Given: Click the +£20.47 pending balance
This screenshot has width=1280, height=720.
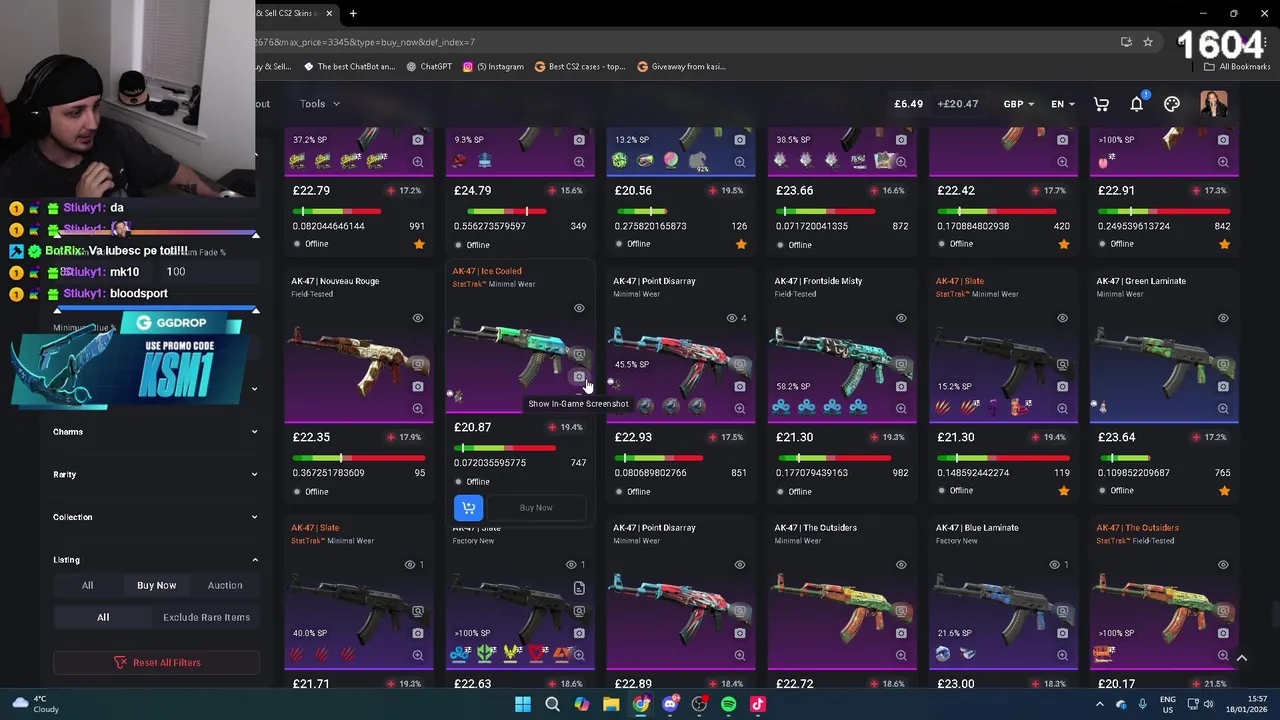Looking at the screenshot, I should (x=957, y=104).
